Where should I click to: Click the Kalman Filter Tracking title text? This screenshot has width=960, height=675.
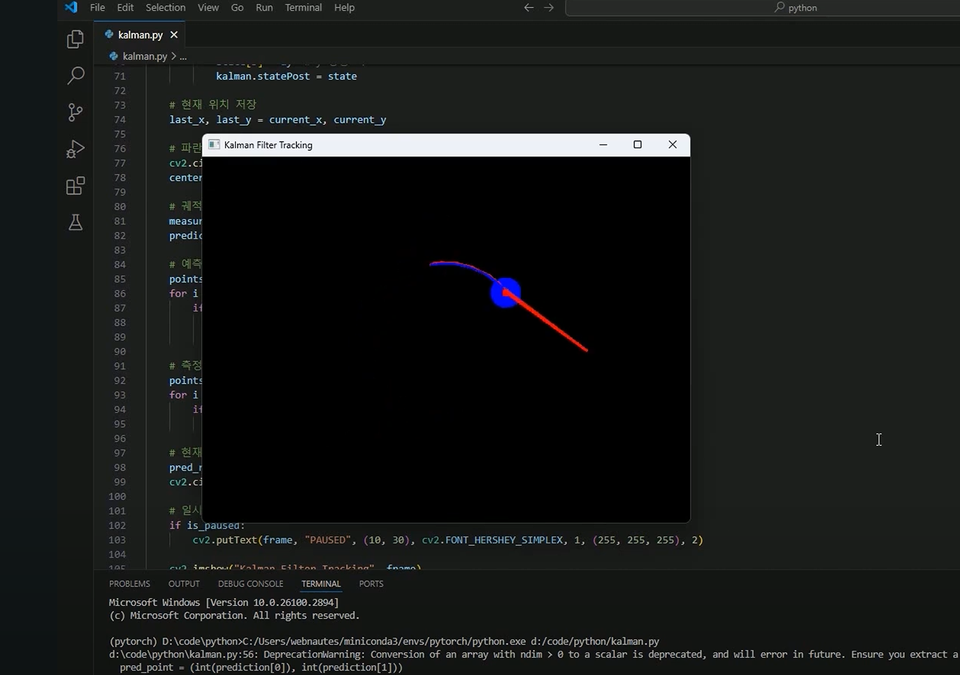268,145
